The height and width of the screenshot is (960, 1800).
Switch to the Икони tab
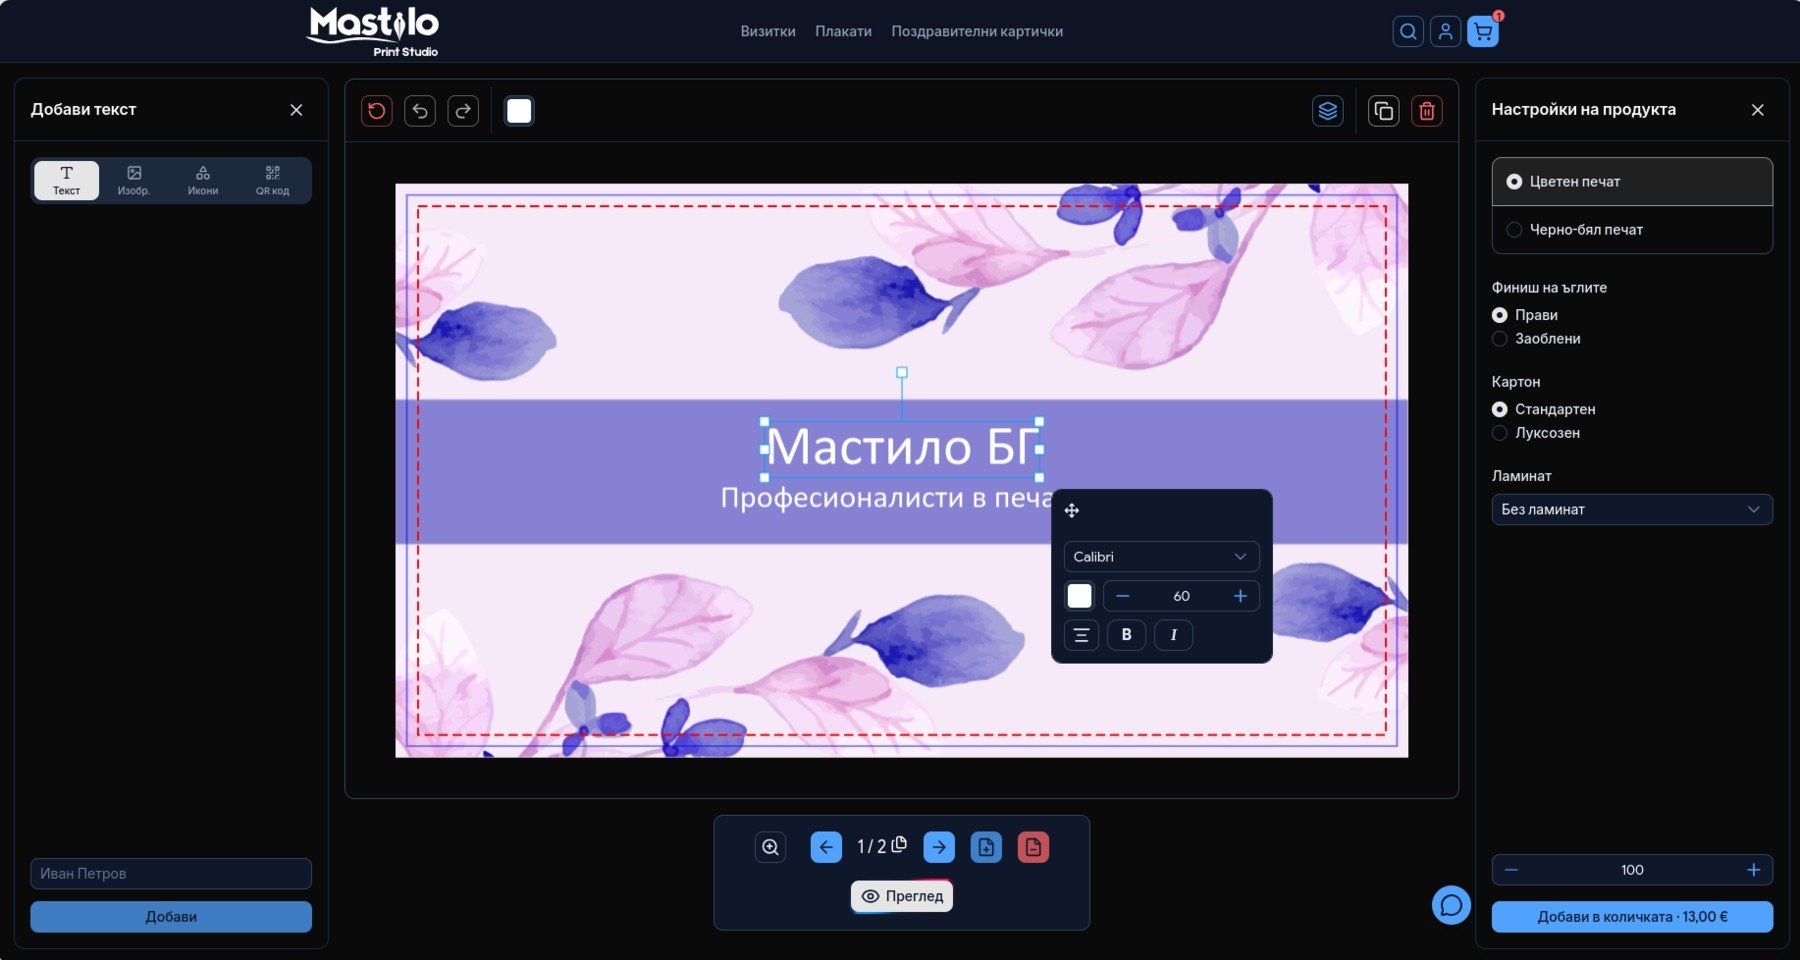click(x=203, y=180)
